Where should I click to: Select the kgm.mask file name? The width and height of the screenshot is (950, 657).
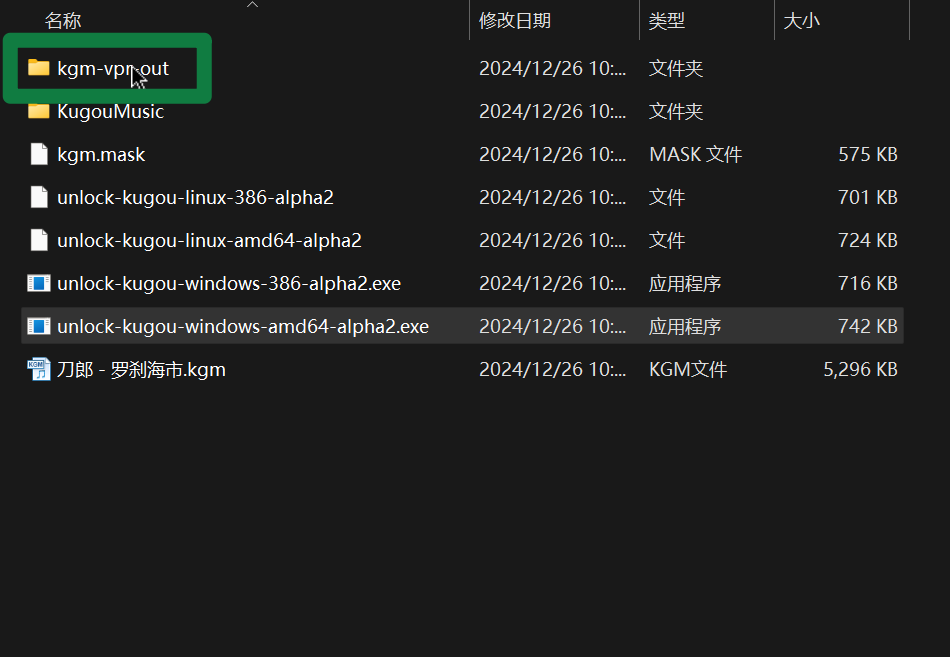pos(101,155)
